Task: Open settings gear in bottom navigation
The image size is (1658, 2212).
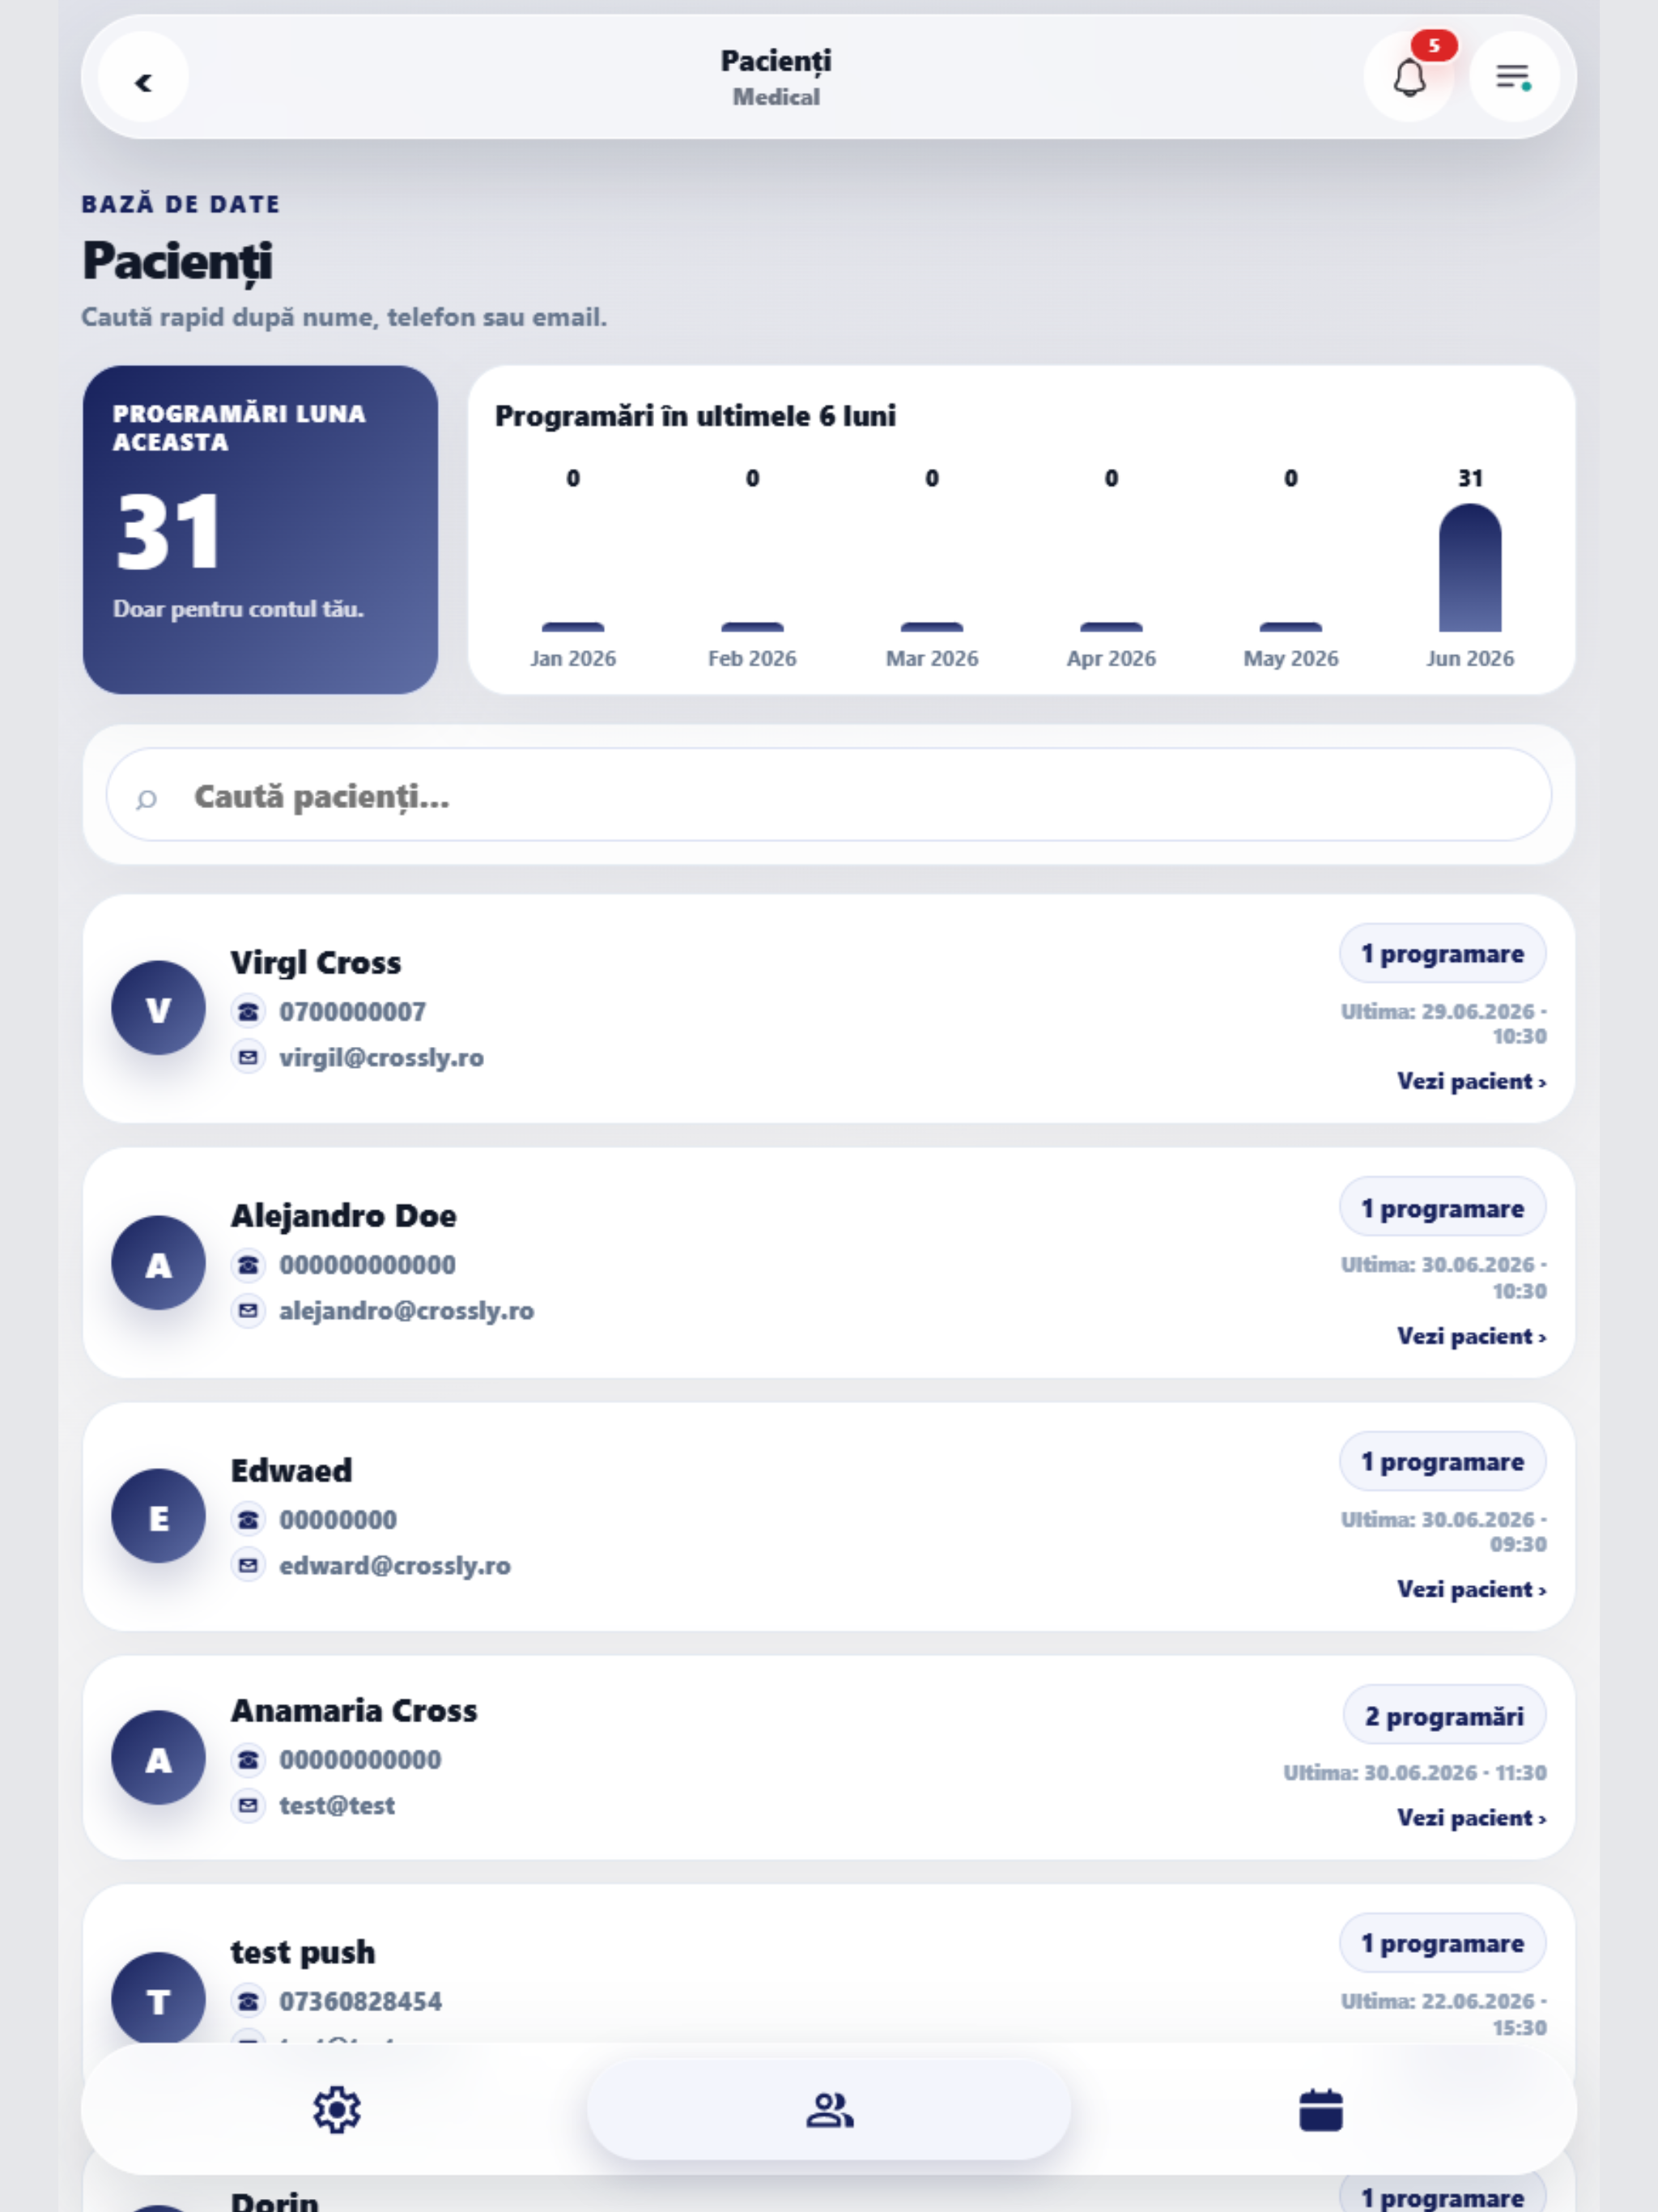Action: pos(336,2110)
